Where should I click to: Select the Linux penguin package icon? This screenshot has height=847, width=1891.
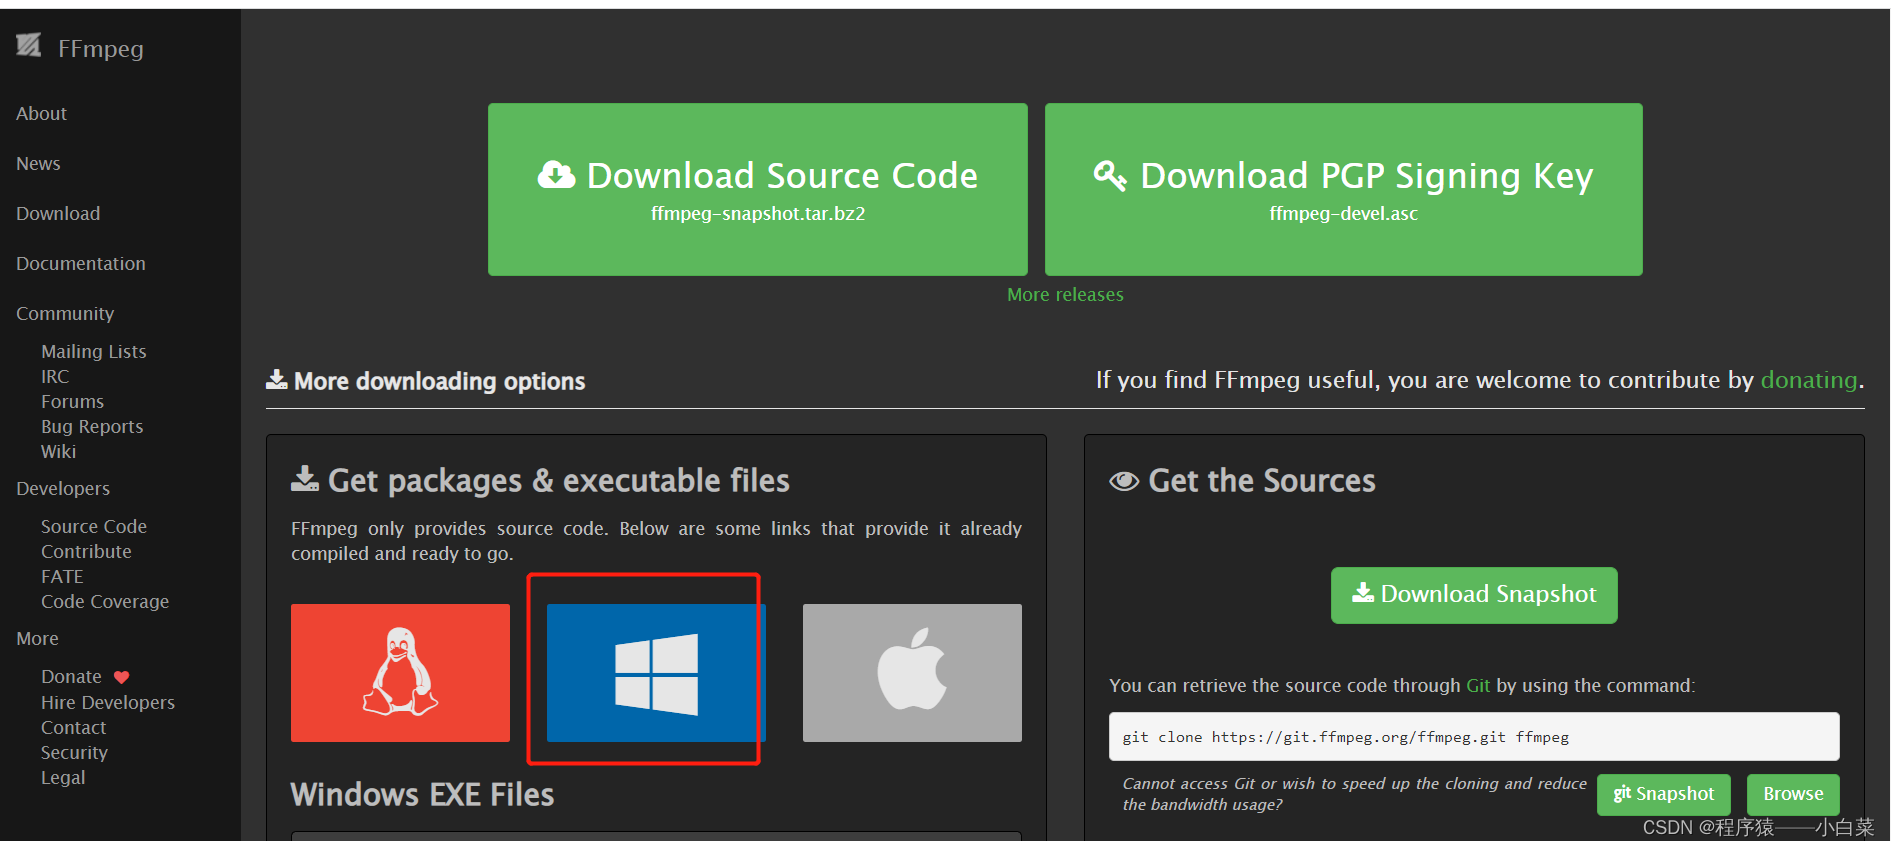(400, 672)
